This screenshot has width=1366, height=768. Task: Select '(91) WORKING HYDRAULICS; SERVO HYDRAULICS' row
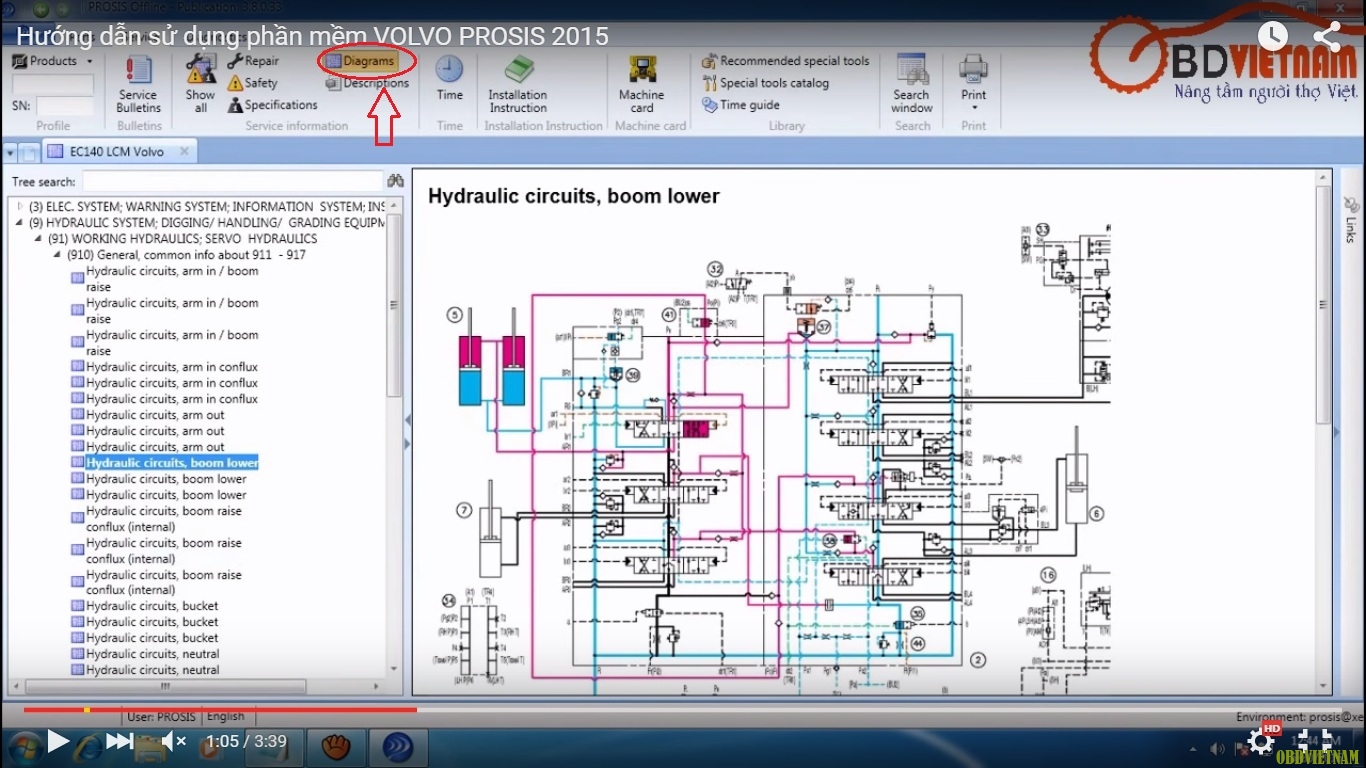tap(182, 238)
